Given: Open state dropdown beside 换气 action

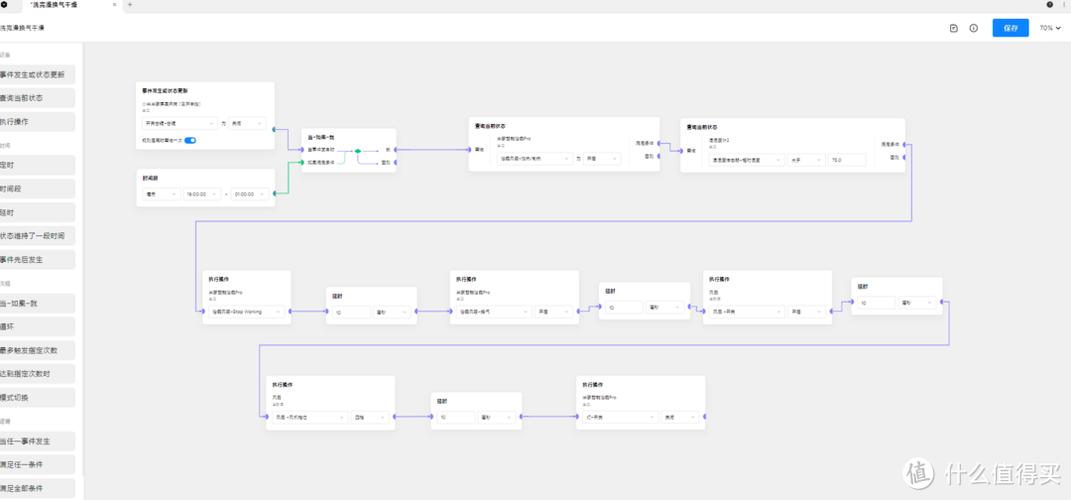Looking at the screenshot, I should [553, 311].
